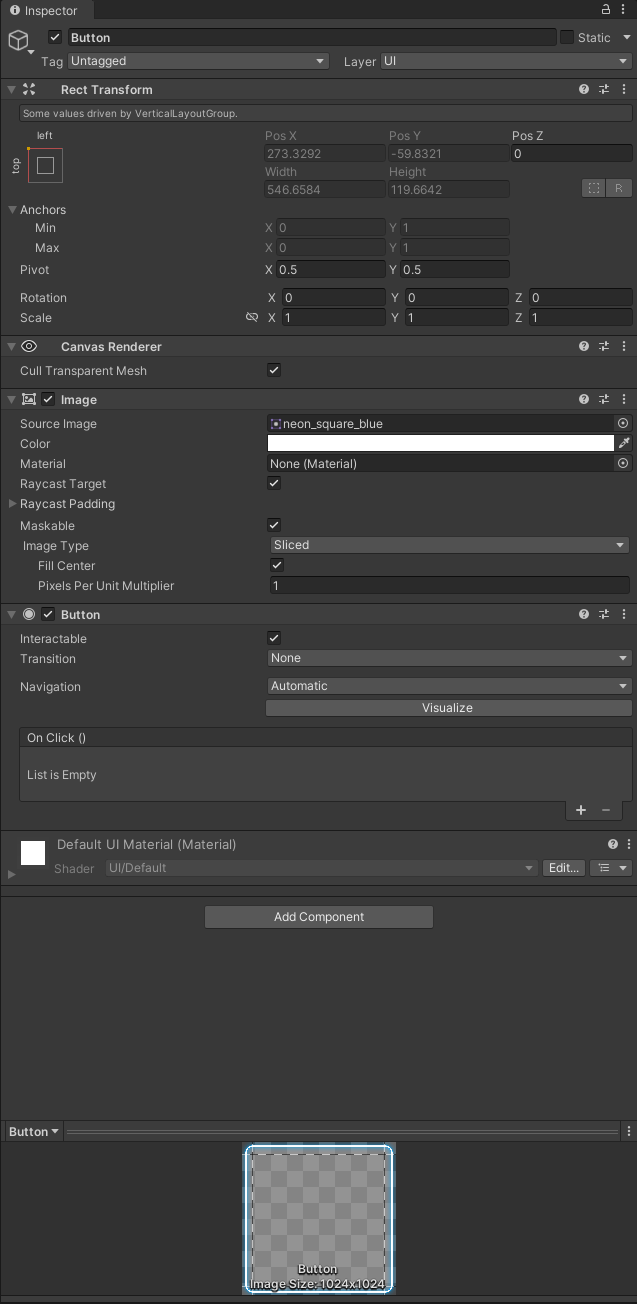
Task: Click the white Image Color swatch
Action: tap(440, 443)
